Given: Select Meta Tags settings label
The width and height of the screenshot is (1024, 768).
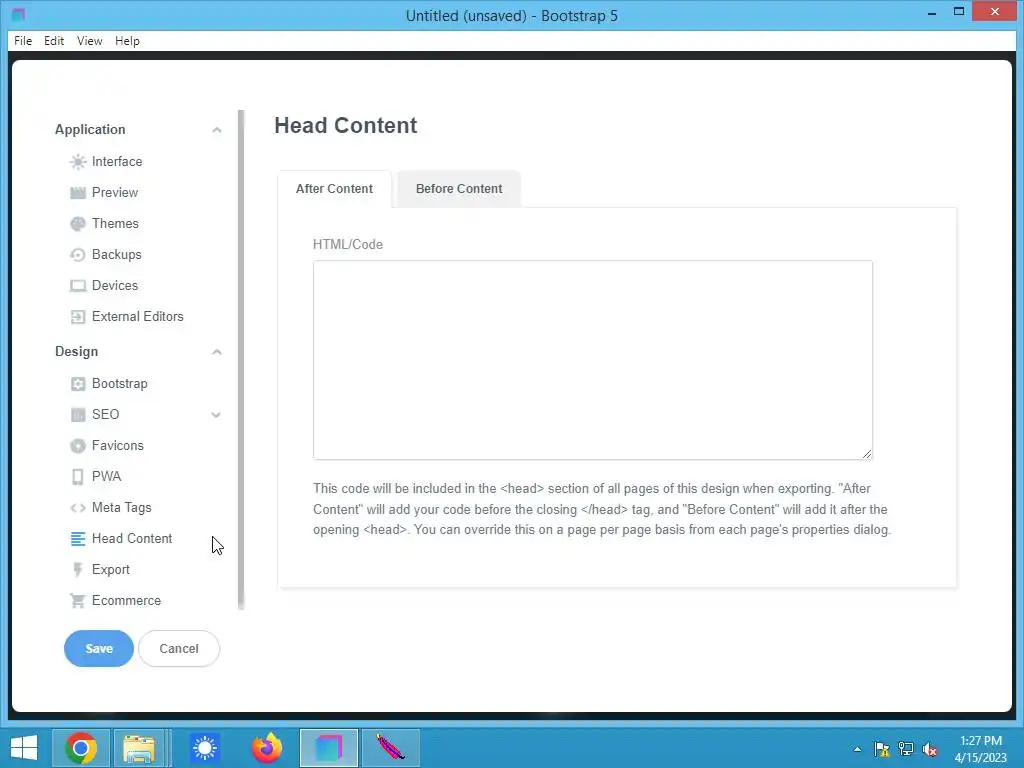Looking at the screenshot, I should [x=121, y=507].
